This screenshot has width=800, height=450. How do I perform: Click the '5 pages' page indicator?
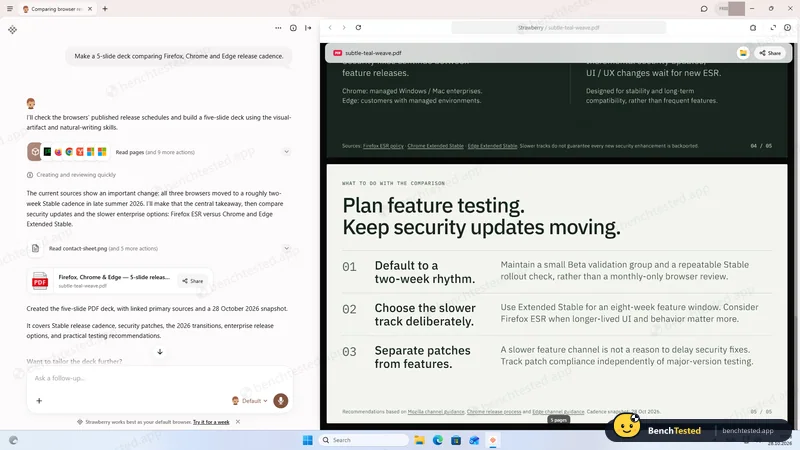pyautogui.click(x=559, y=420)
